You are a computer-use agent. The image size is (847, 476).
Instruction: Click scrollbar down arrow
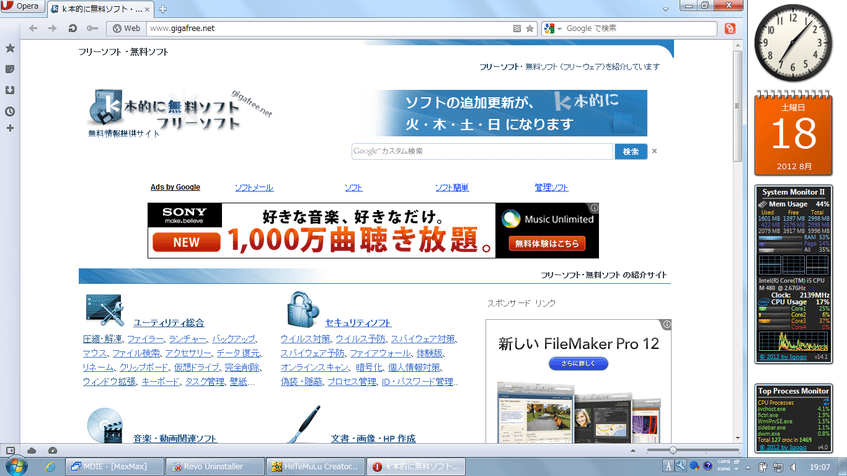tap(737, 438)
